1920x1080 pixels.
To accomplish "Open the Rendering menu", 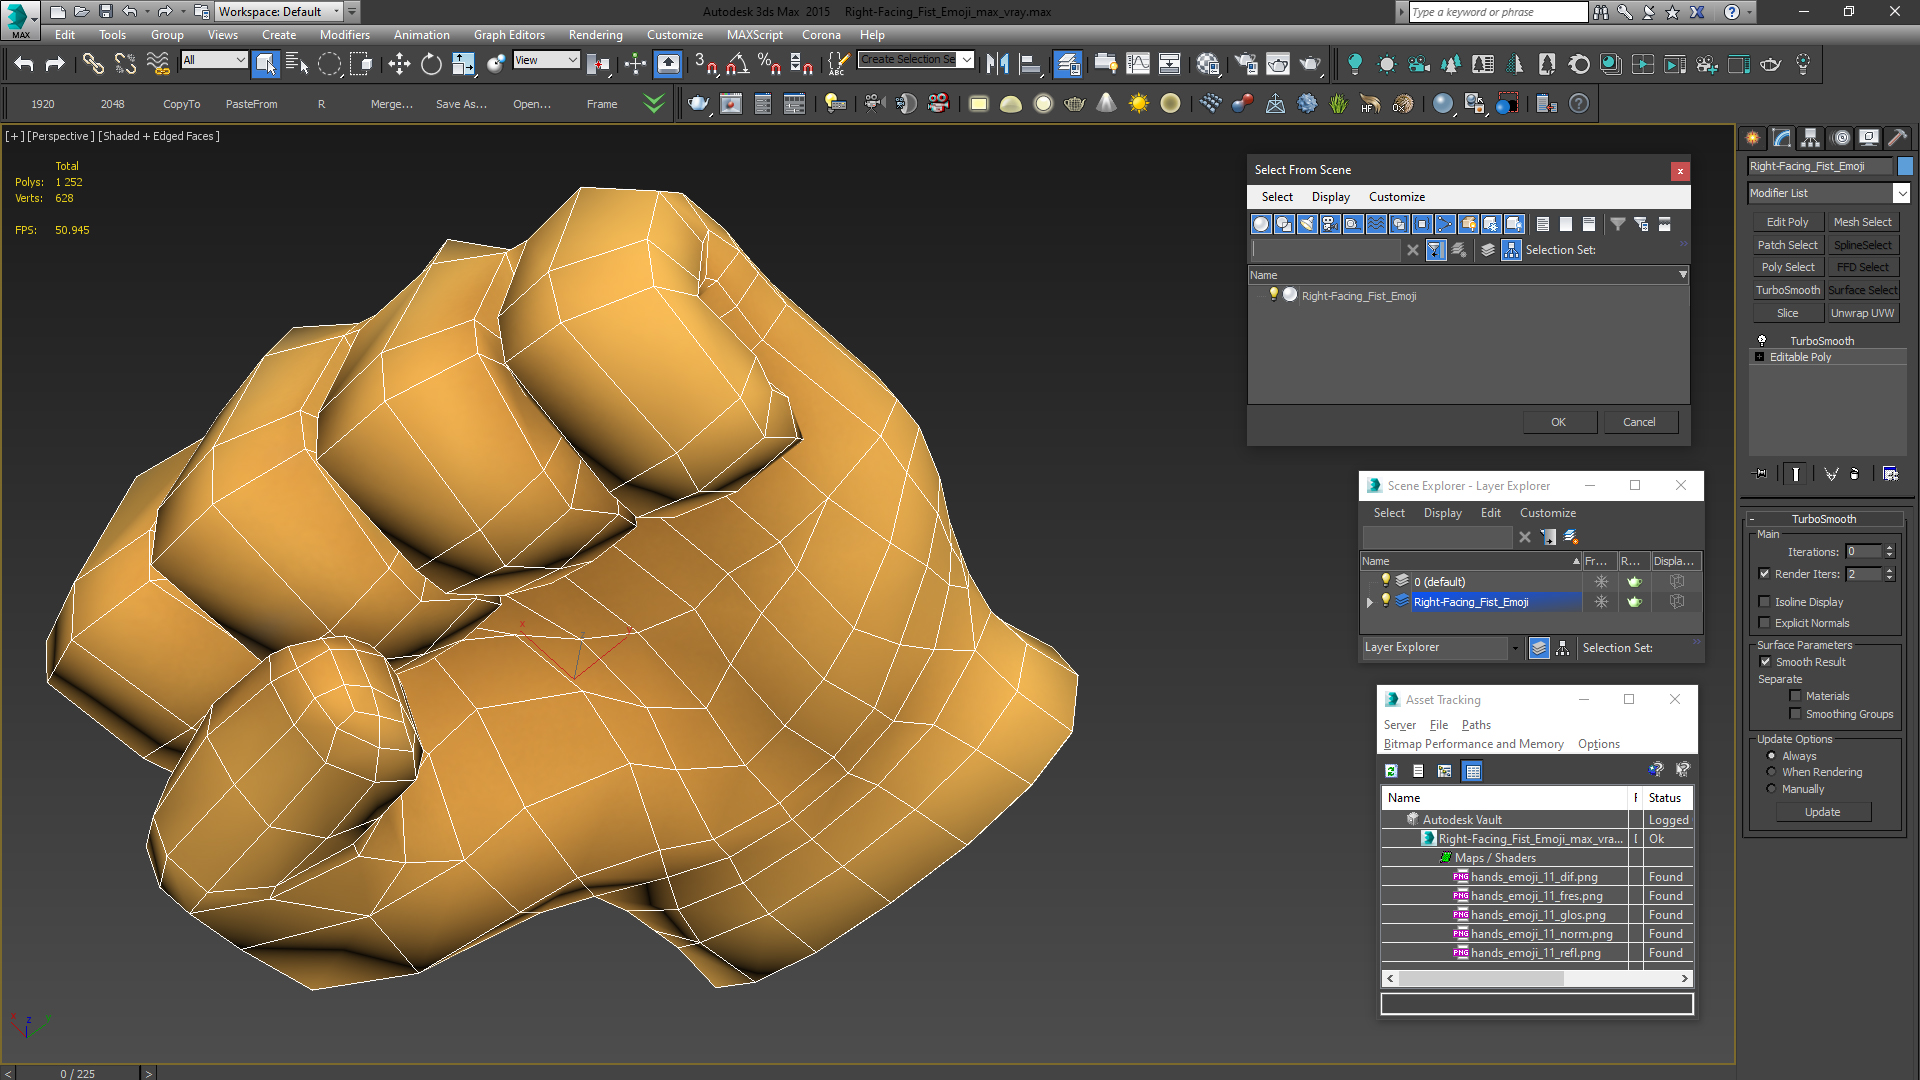I will (595, 35).
